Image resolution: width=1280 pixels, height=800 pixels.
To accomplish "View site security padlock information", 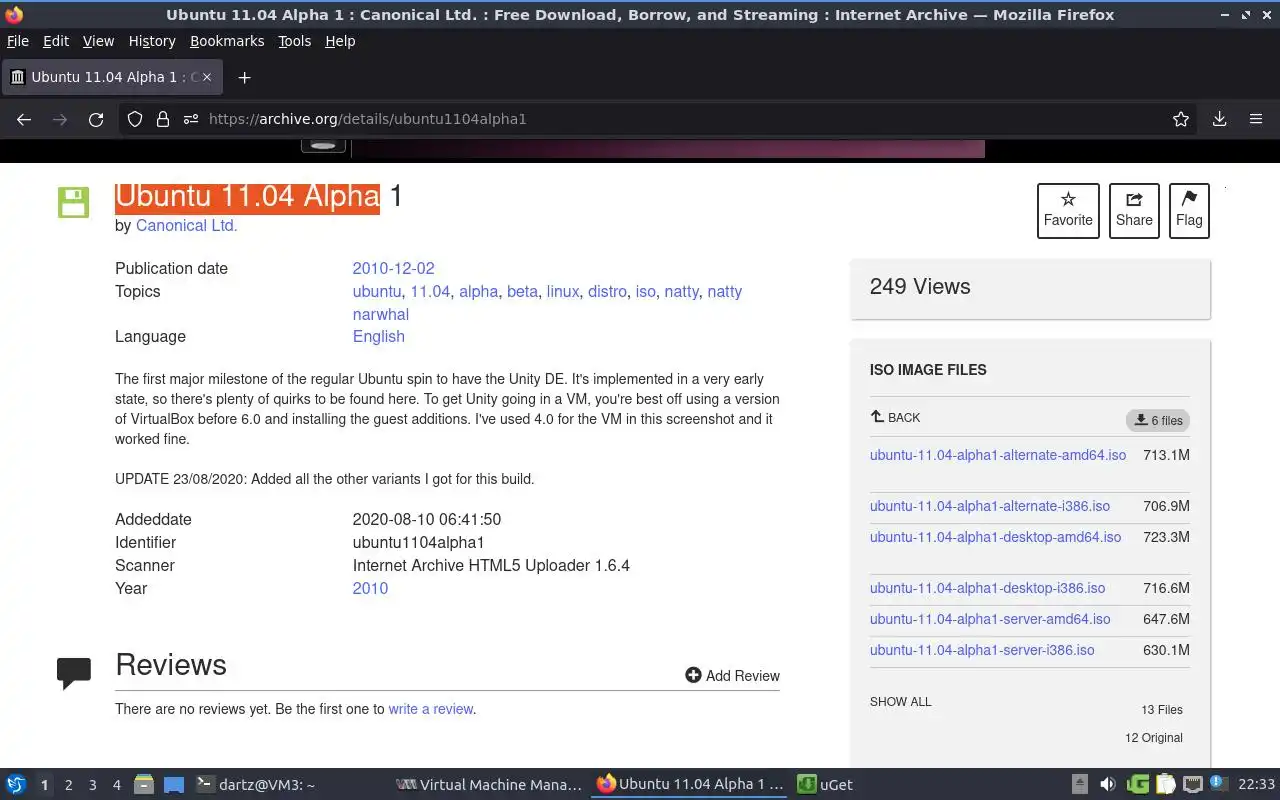I will pyautogui.click(x=162, y=119).
